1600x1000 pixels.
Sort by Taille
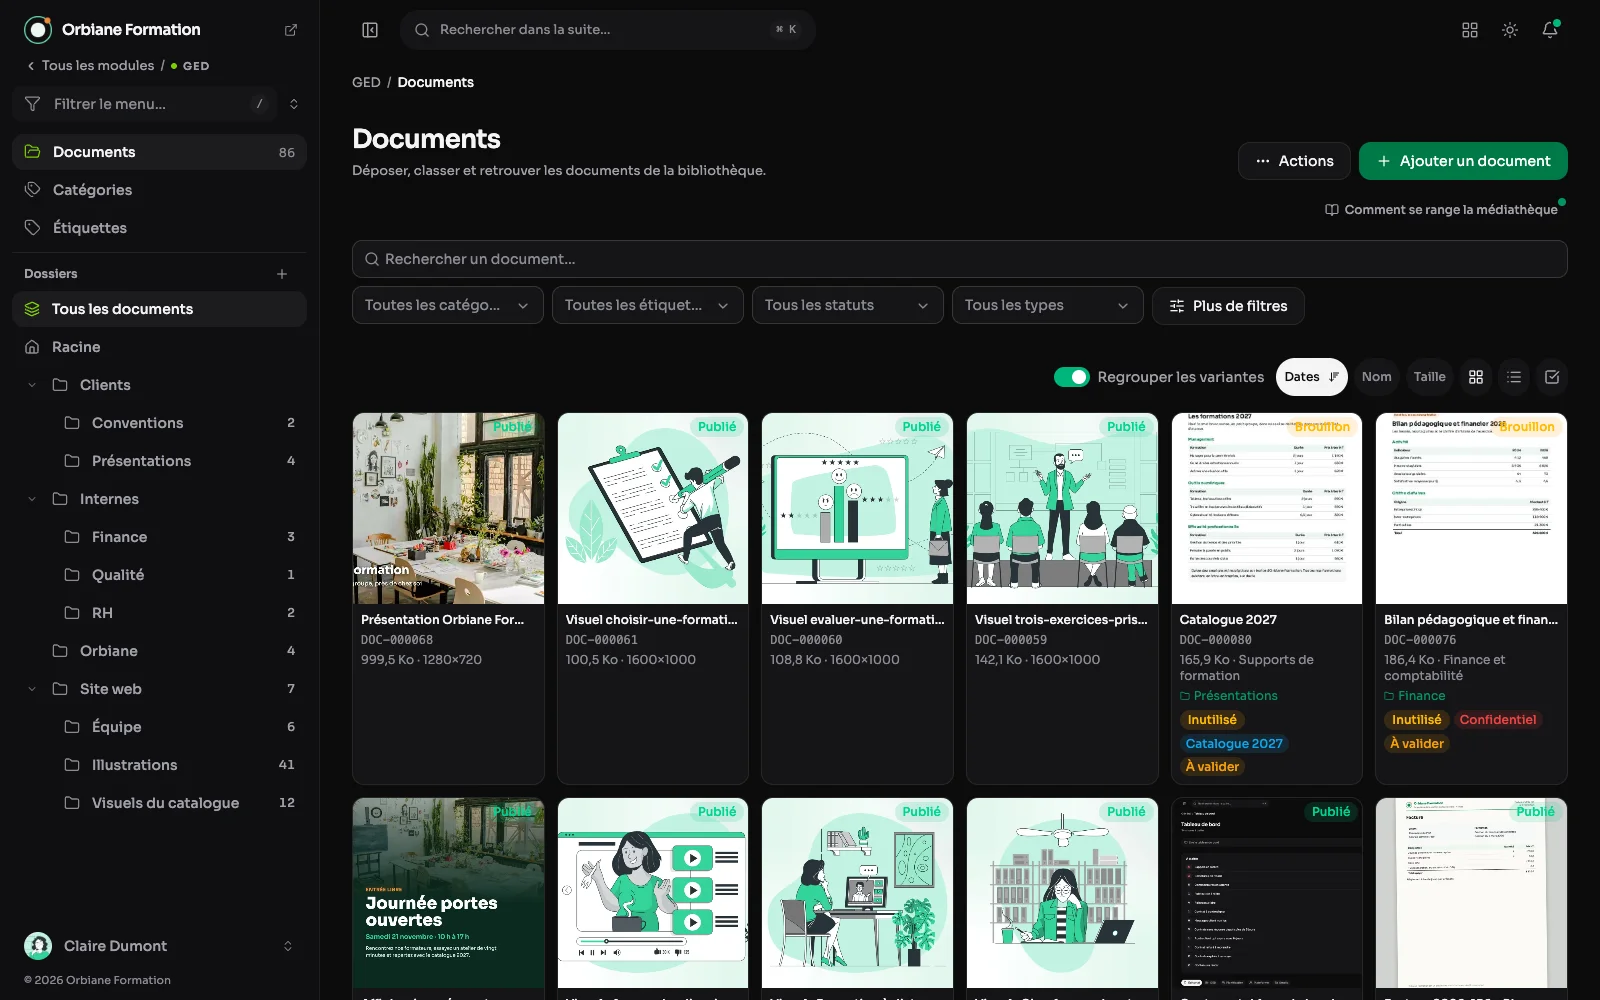[x=1429, y=377]
